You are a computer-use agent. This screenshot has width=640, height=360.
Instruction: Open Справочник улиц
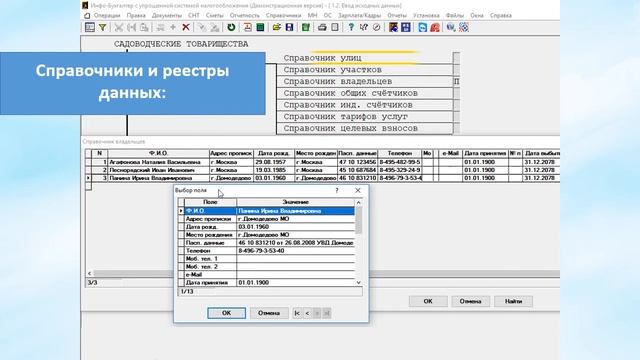click(365, 58)
